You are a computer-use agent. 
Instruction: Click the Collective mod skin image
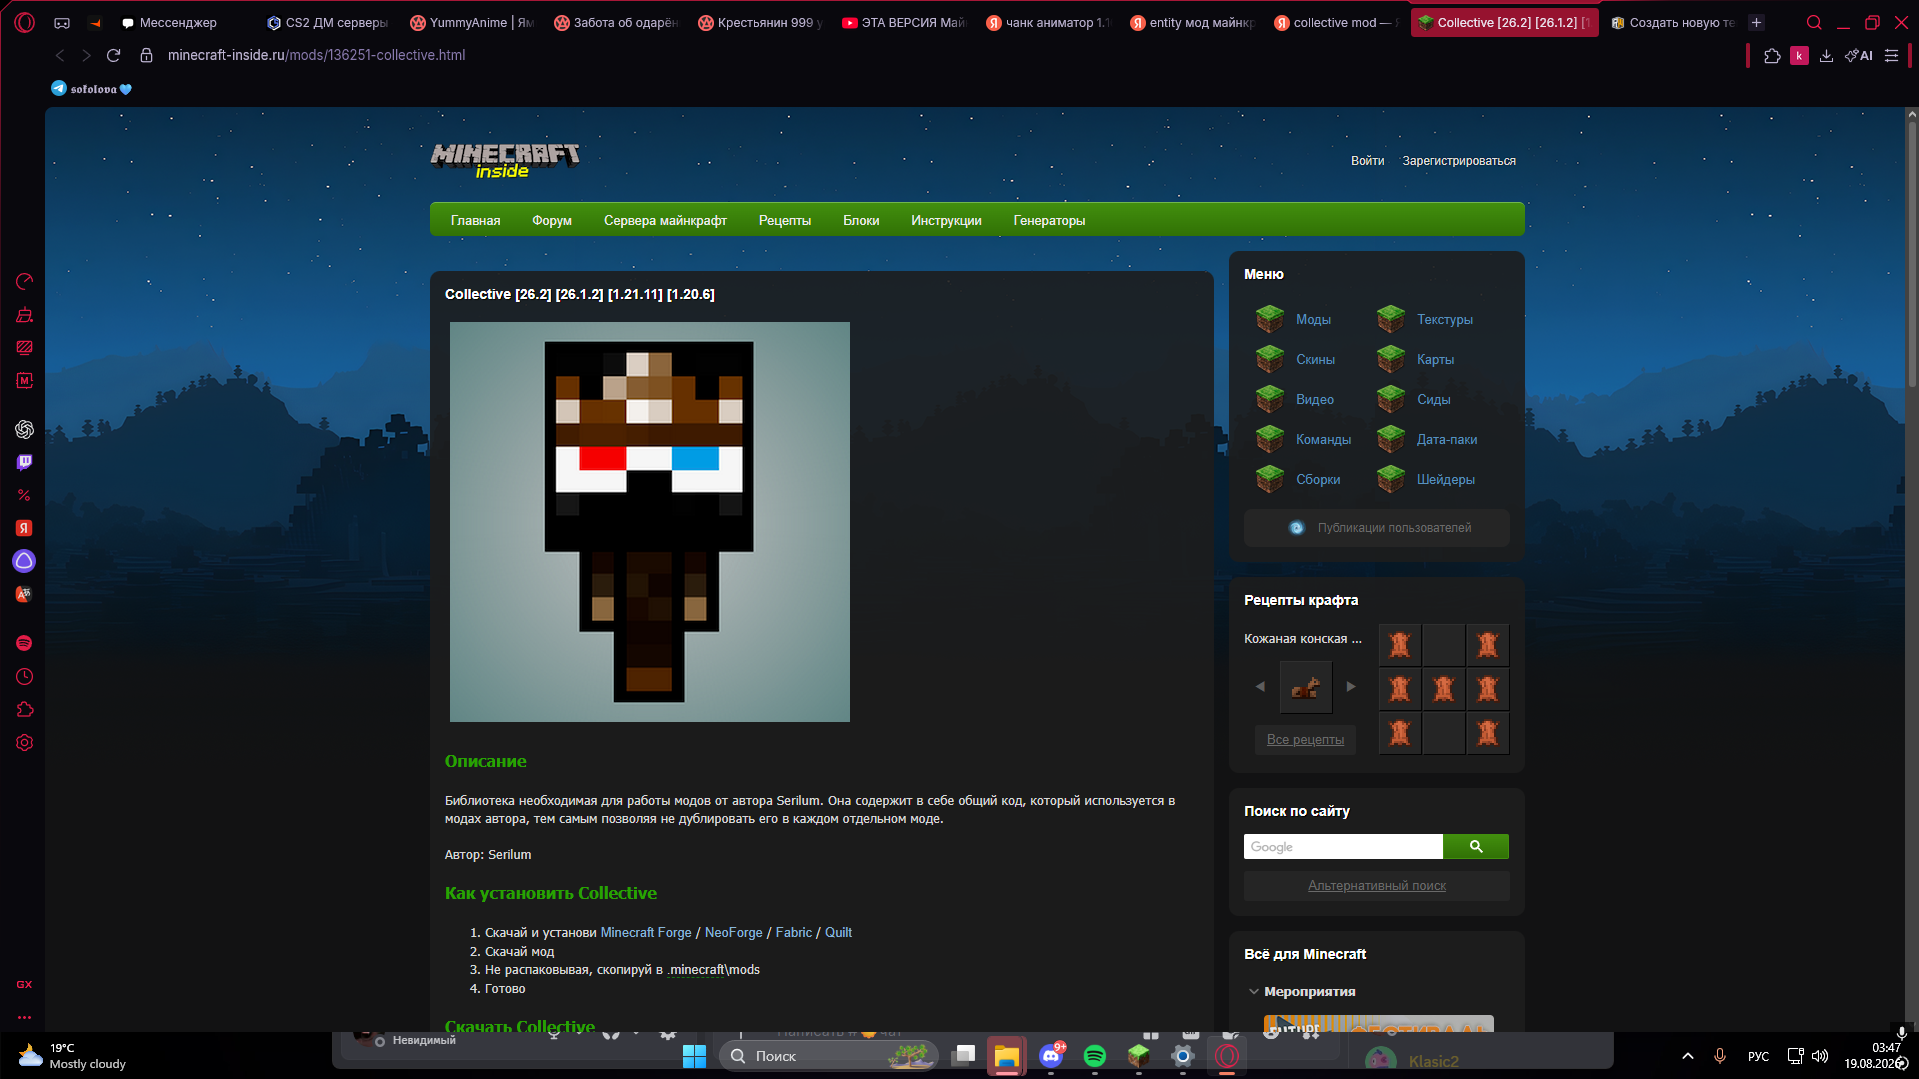pos(650,522)
